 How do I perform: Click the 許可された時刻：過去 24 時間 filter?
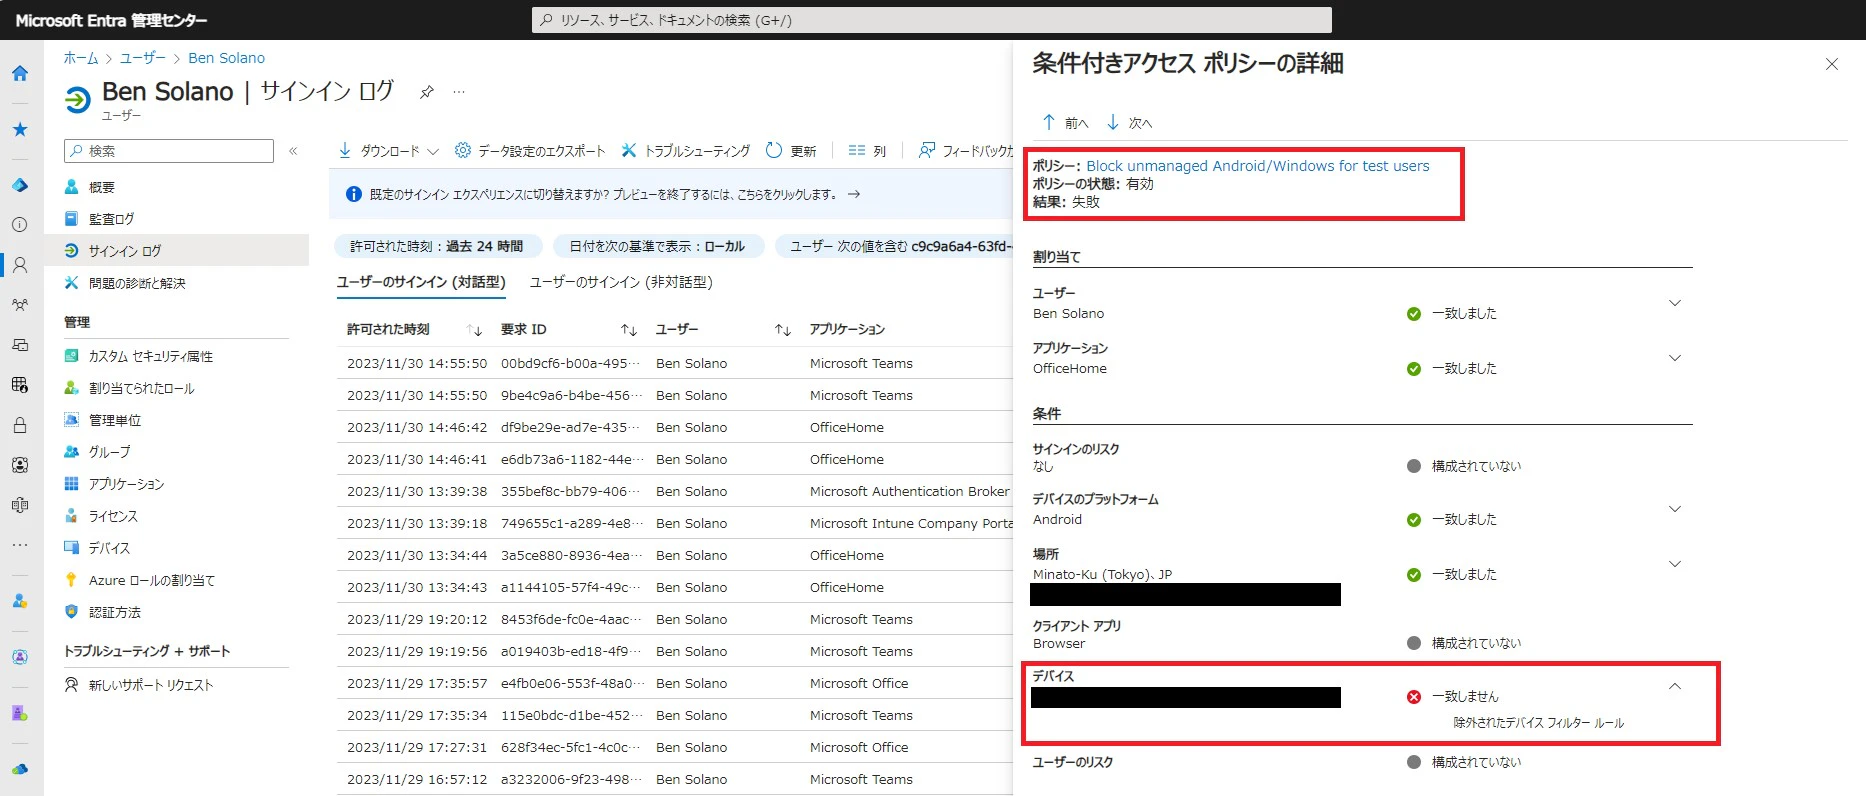(437, 246)
